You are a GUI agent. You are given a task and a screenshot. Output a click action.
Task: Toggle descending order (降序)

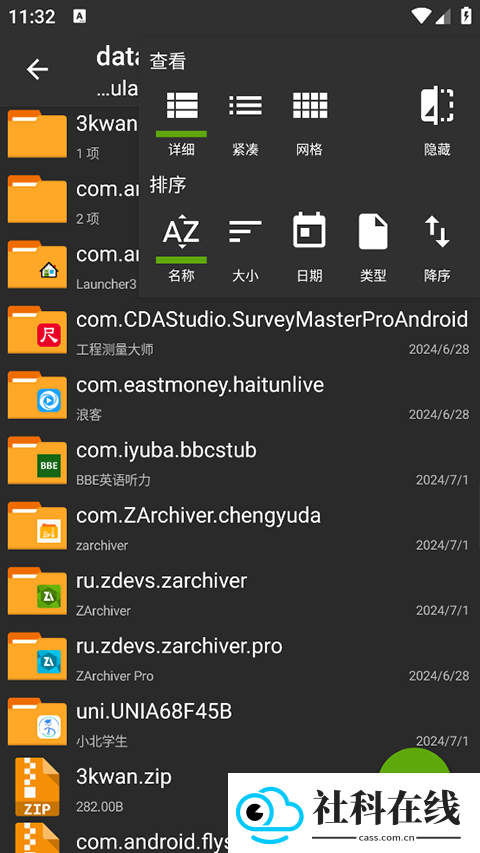(x=437, y=248)
